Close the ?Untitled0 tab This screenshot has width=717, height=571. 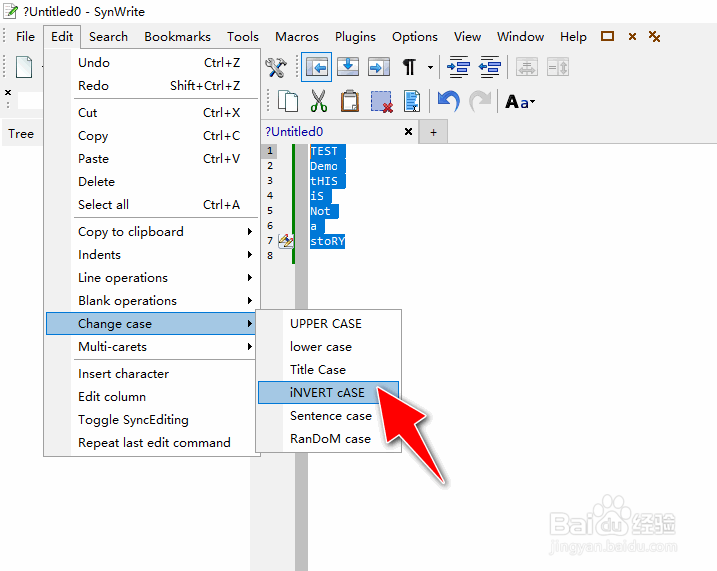point(408,132)
